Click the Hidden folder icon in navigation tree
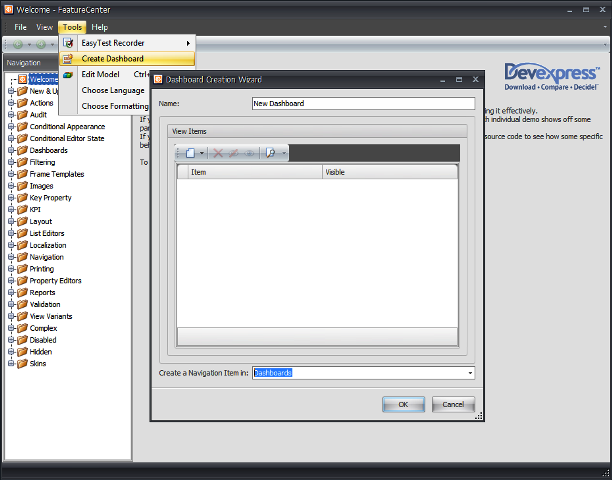The width and height of the screenshot is (612, 480). click(23, 352)
